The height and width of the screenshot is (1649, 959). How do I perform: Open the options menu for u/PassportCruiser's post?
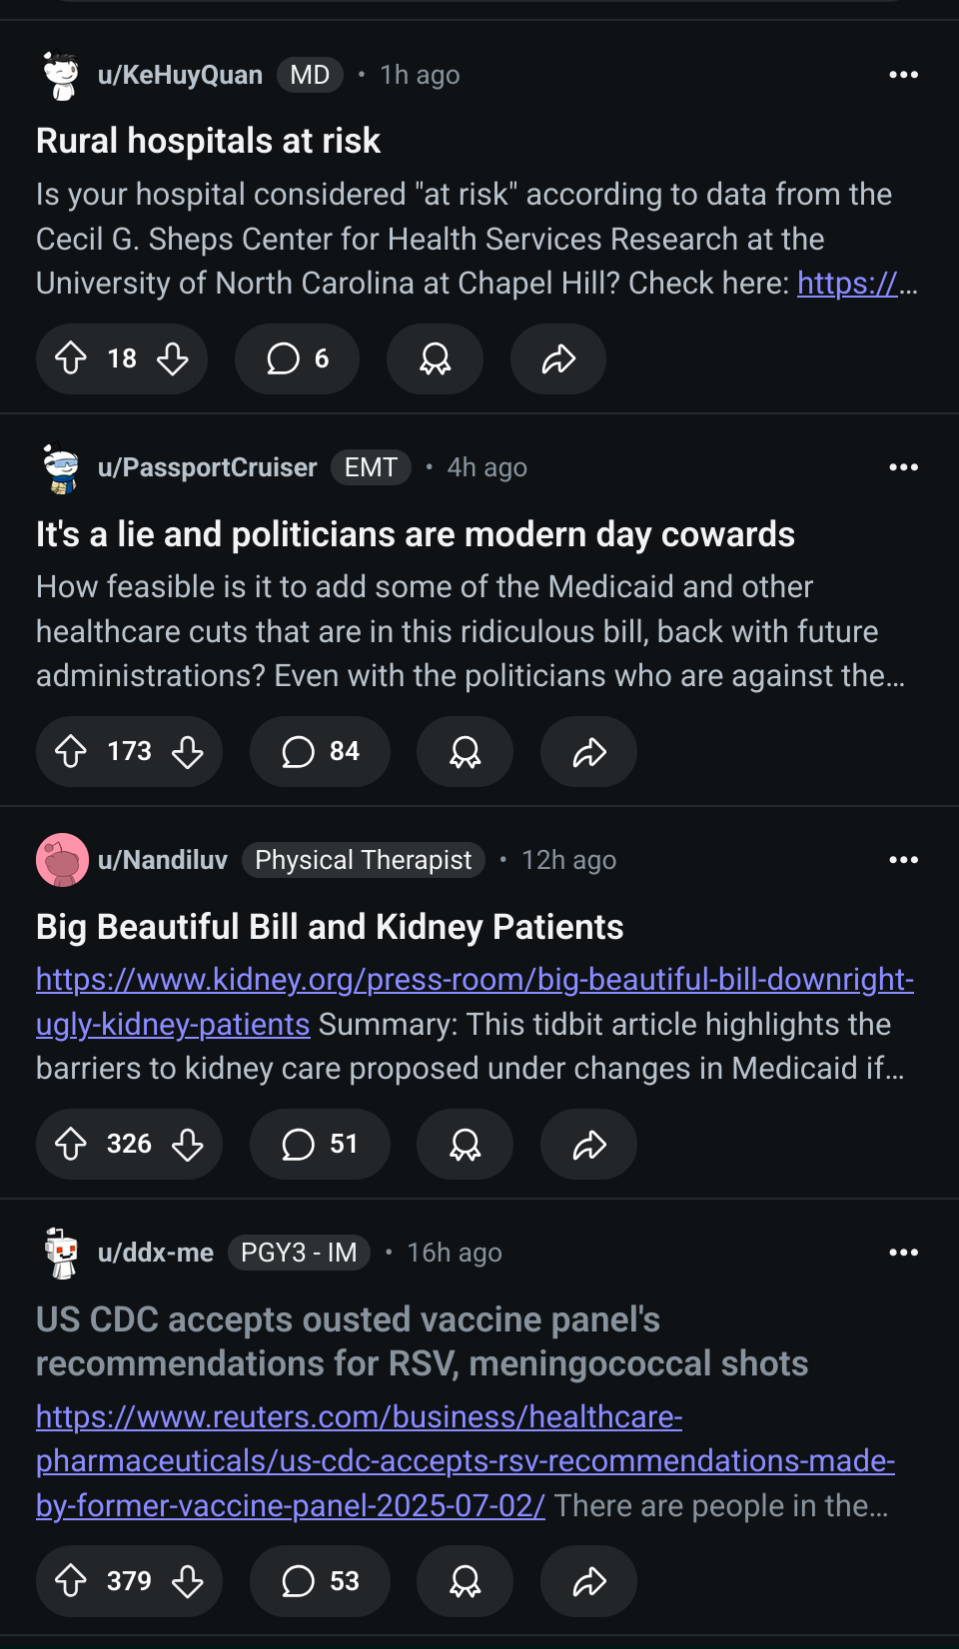(903, 467)
